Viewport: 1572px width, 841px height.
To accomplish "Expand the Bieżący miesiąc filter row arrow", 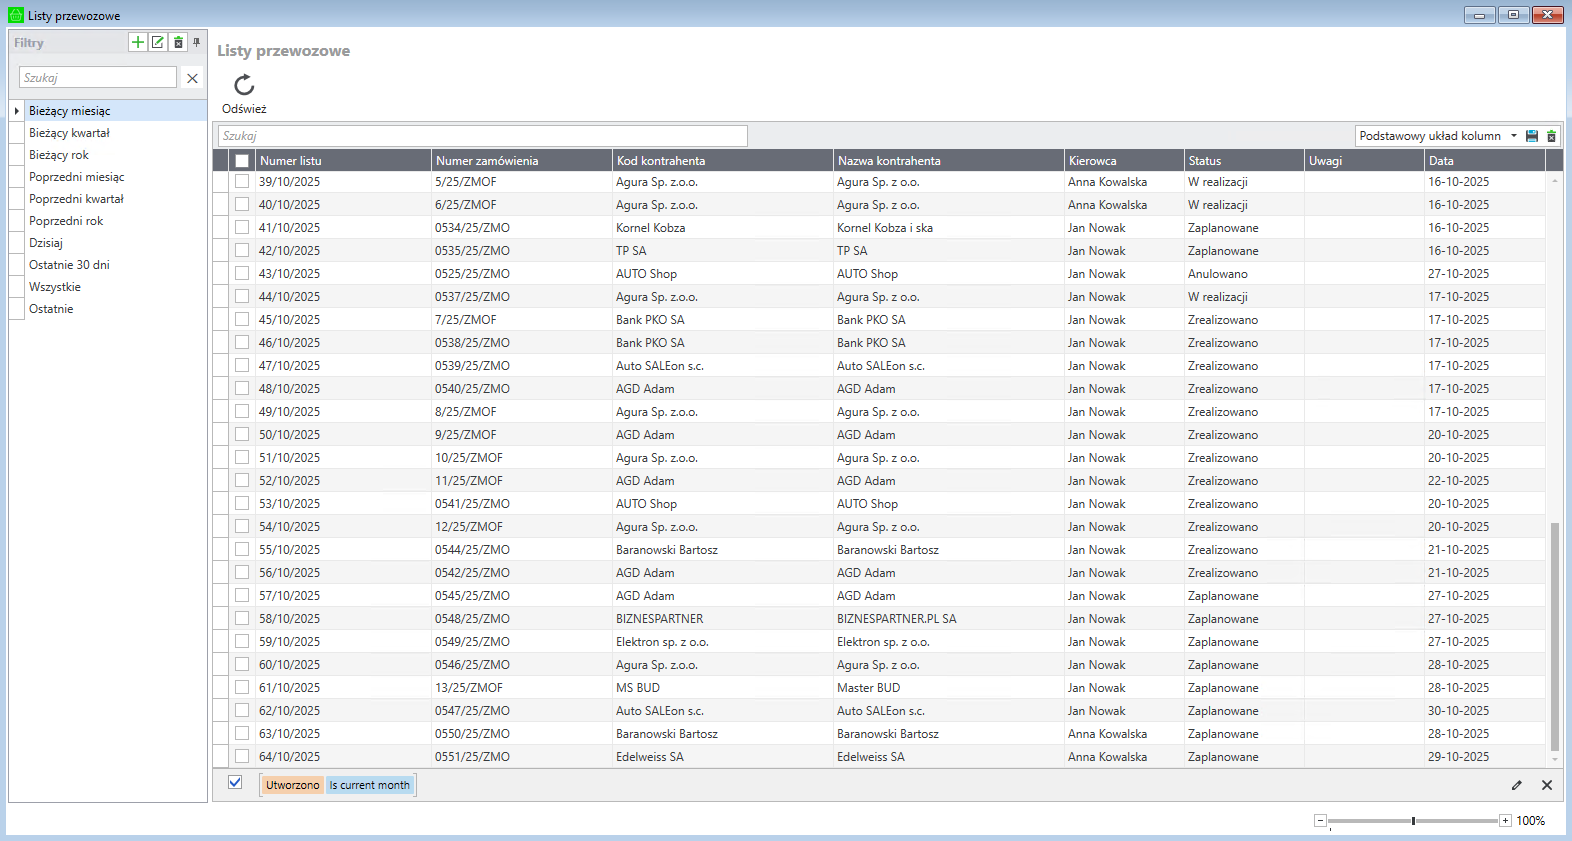I will point(17,111).
